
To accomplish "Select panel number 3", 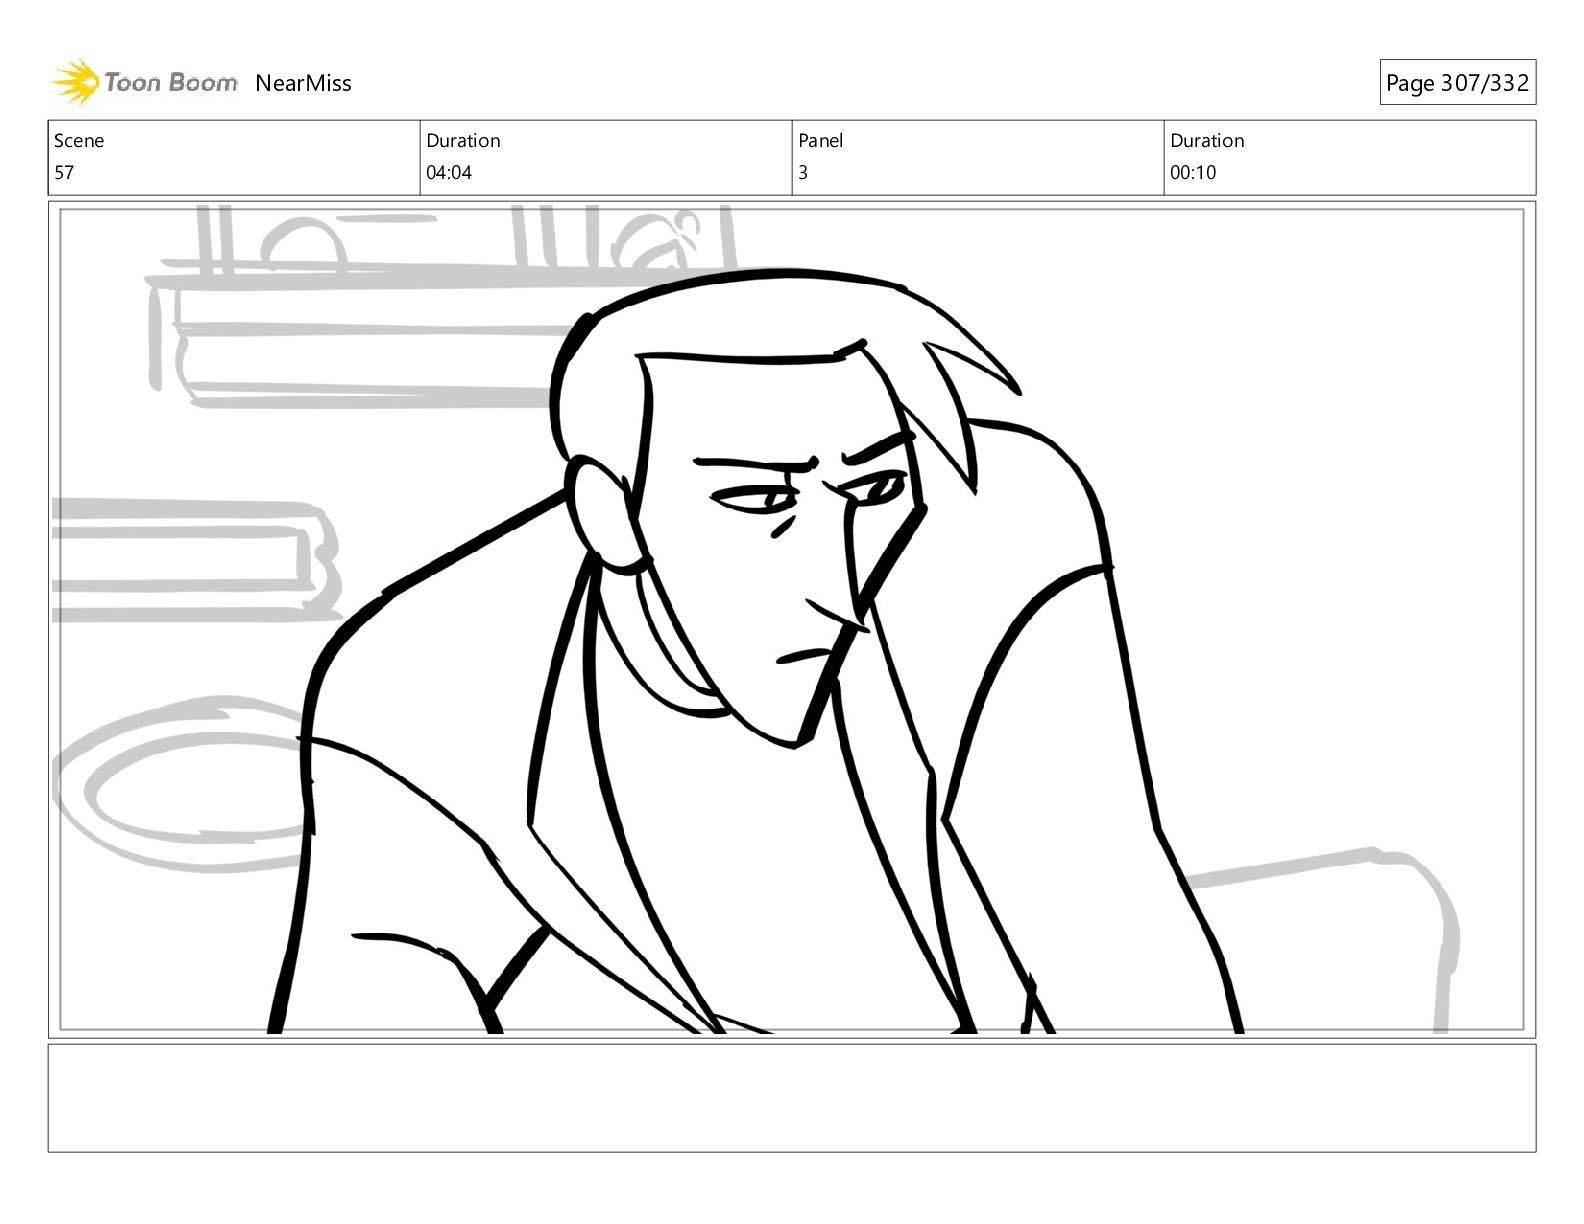I will pyautogui.click(x=803, y=172).
